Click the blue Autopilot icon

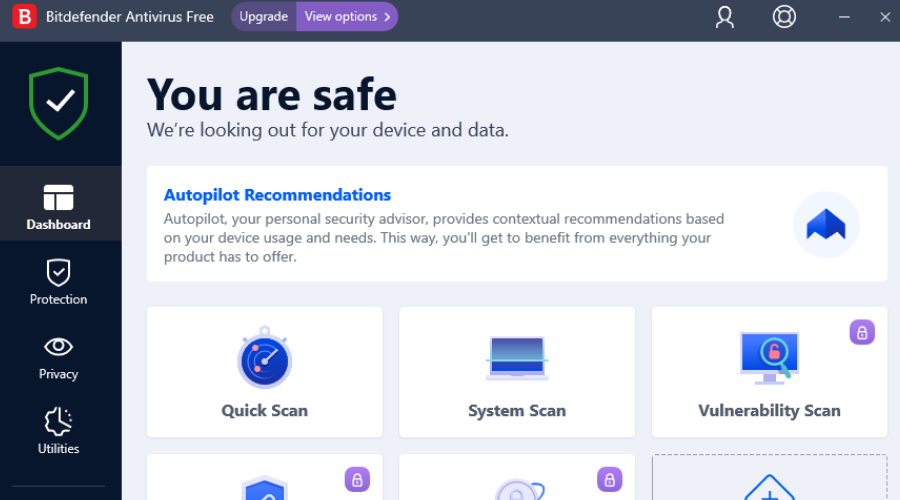point(826,225)
